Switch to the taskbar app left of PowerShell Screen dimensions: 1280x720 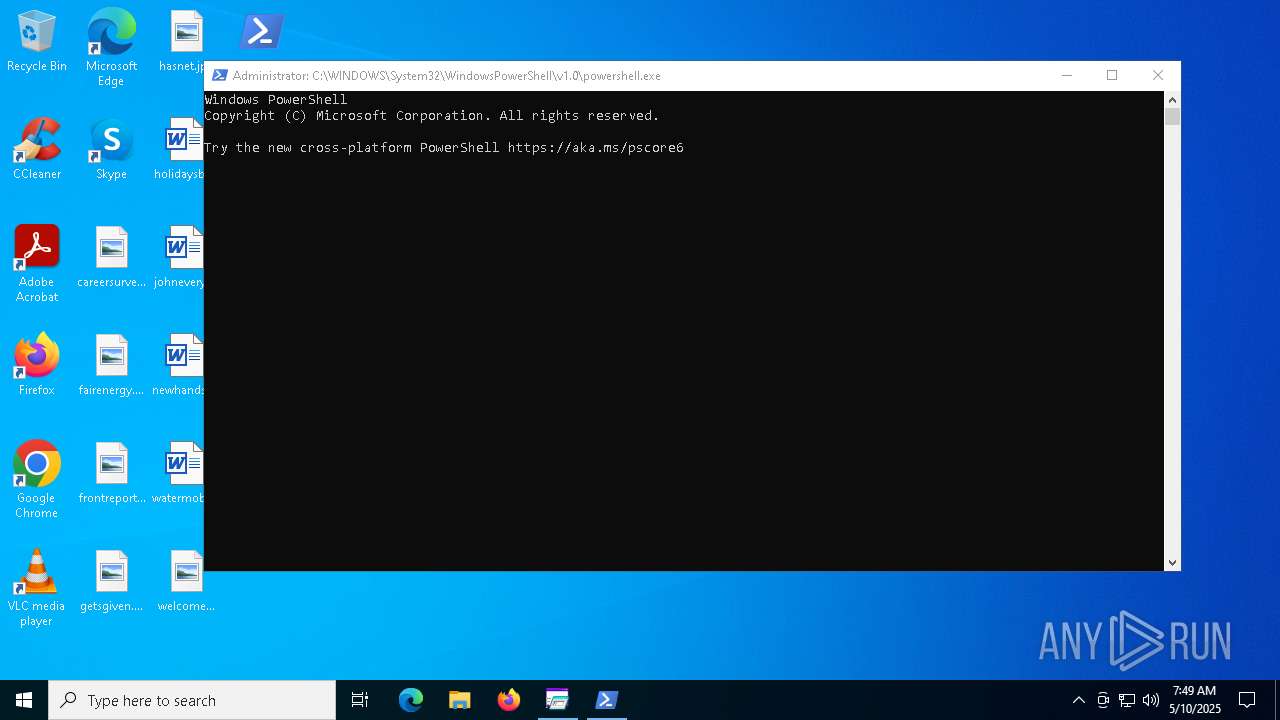point(557,700)
